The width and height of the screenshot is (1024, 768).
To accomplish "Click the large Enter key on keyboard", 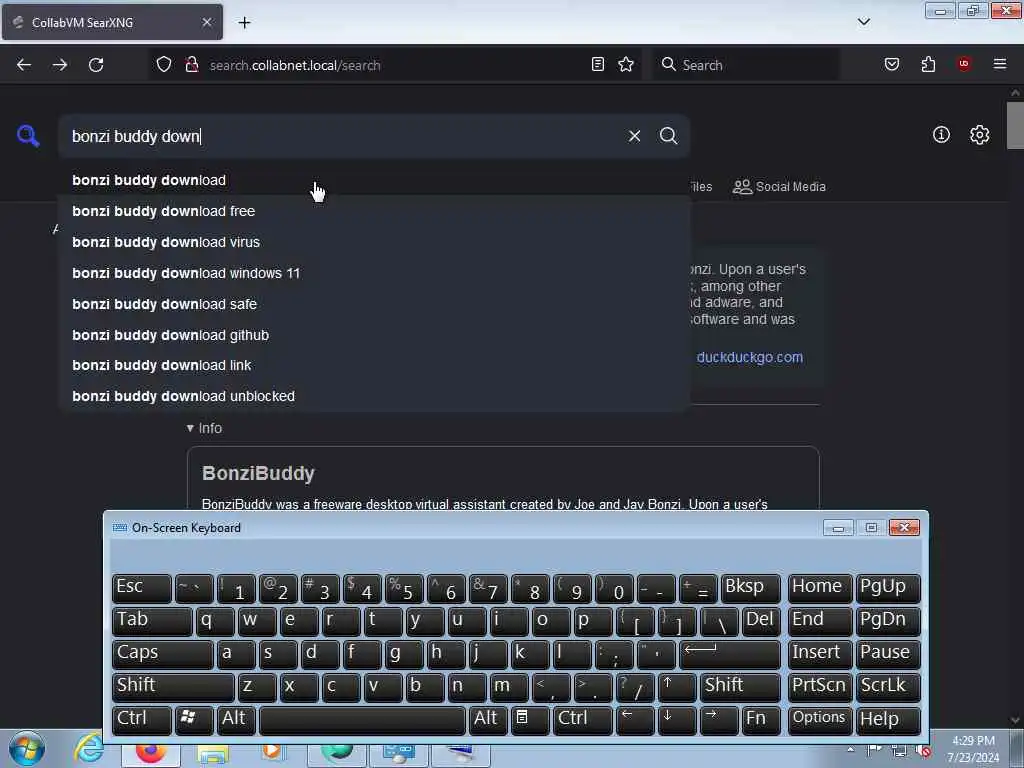I will coord(730,653).
